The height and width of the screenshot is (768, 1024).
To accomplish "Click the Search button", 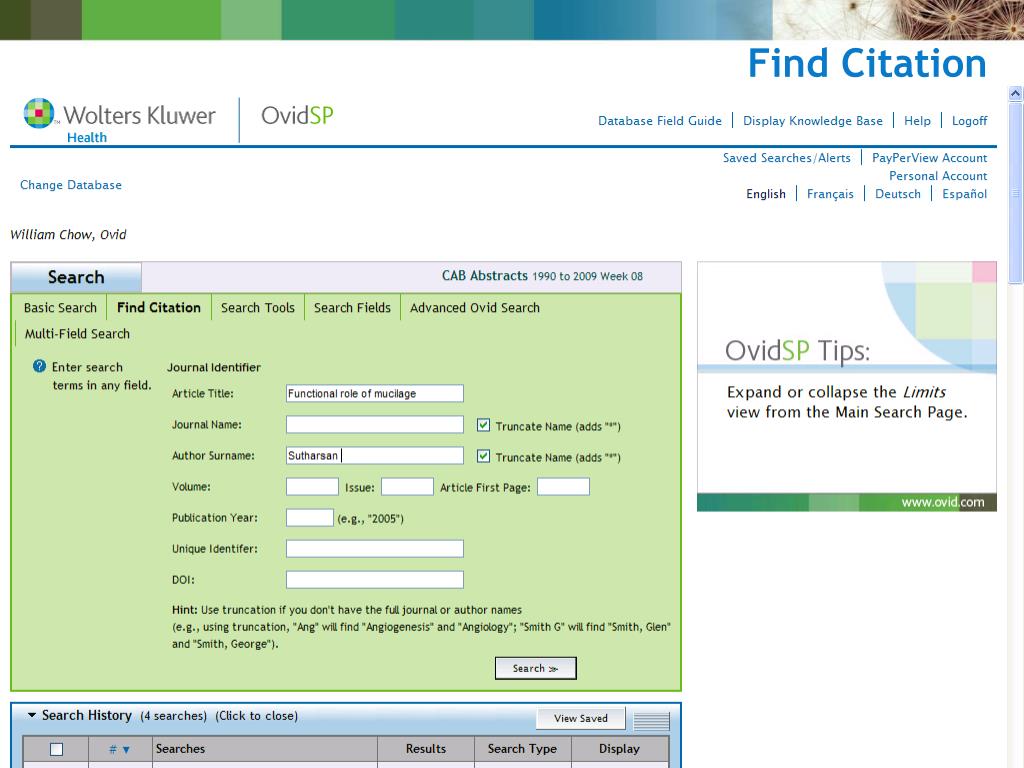I will click(x=536, y=668).
